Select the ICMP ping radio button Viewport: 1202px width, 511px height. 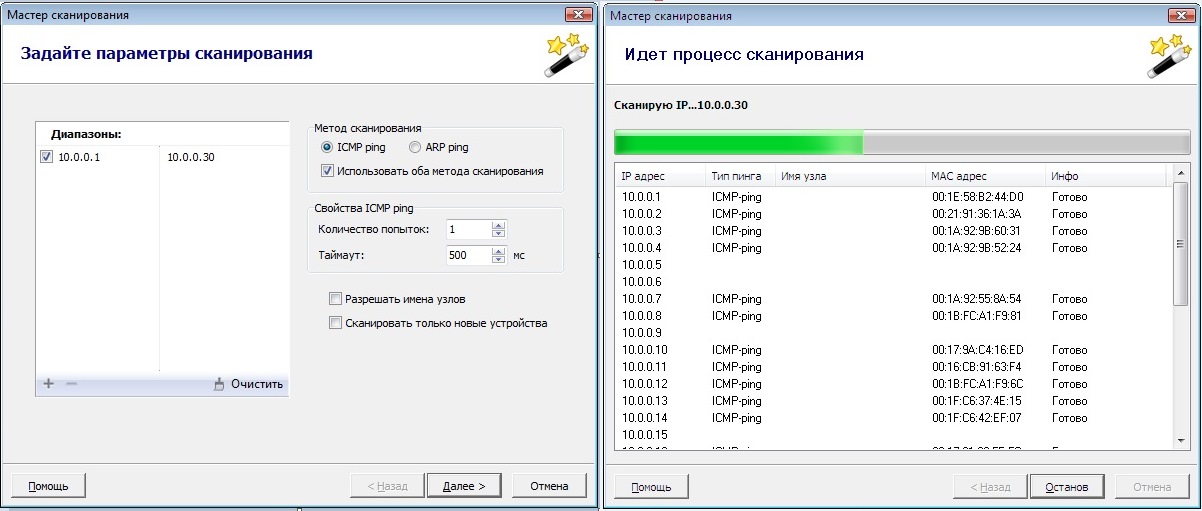327,148
